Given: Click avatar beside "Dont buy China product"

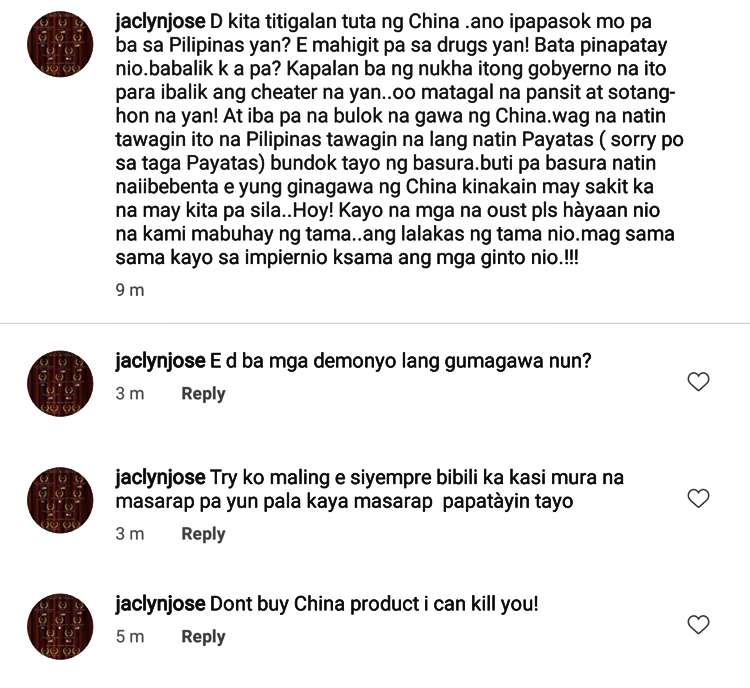Looking at the screenshot, I should point(60,626).
